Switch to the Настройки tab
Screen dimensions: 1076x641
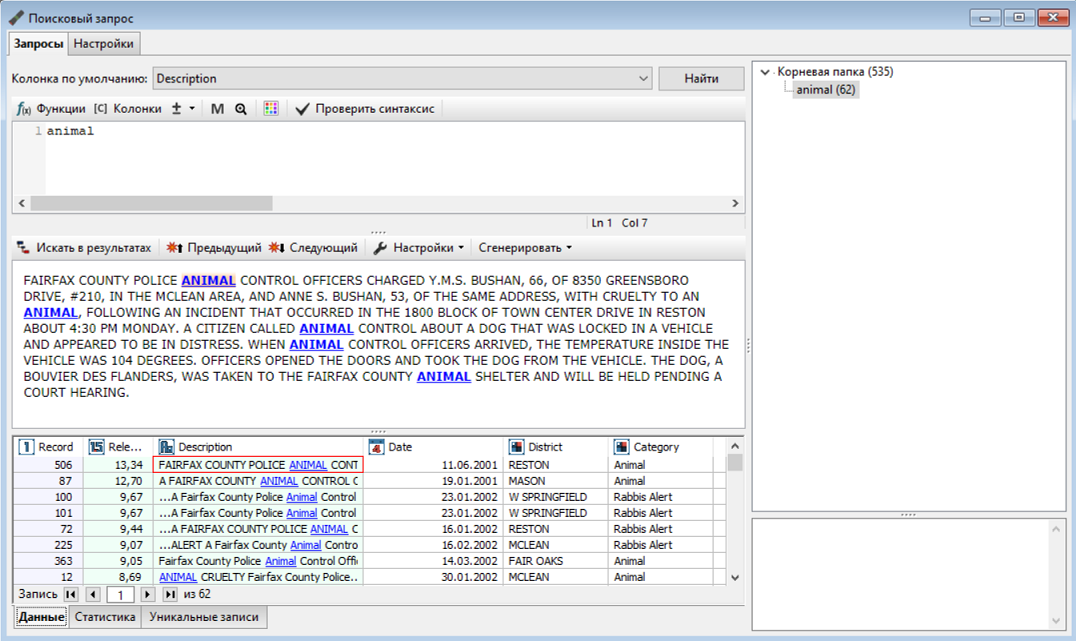104,44
